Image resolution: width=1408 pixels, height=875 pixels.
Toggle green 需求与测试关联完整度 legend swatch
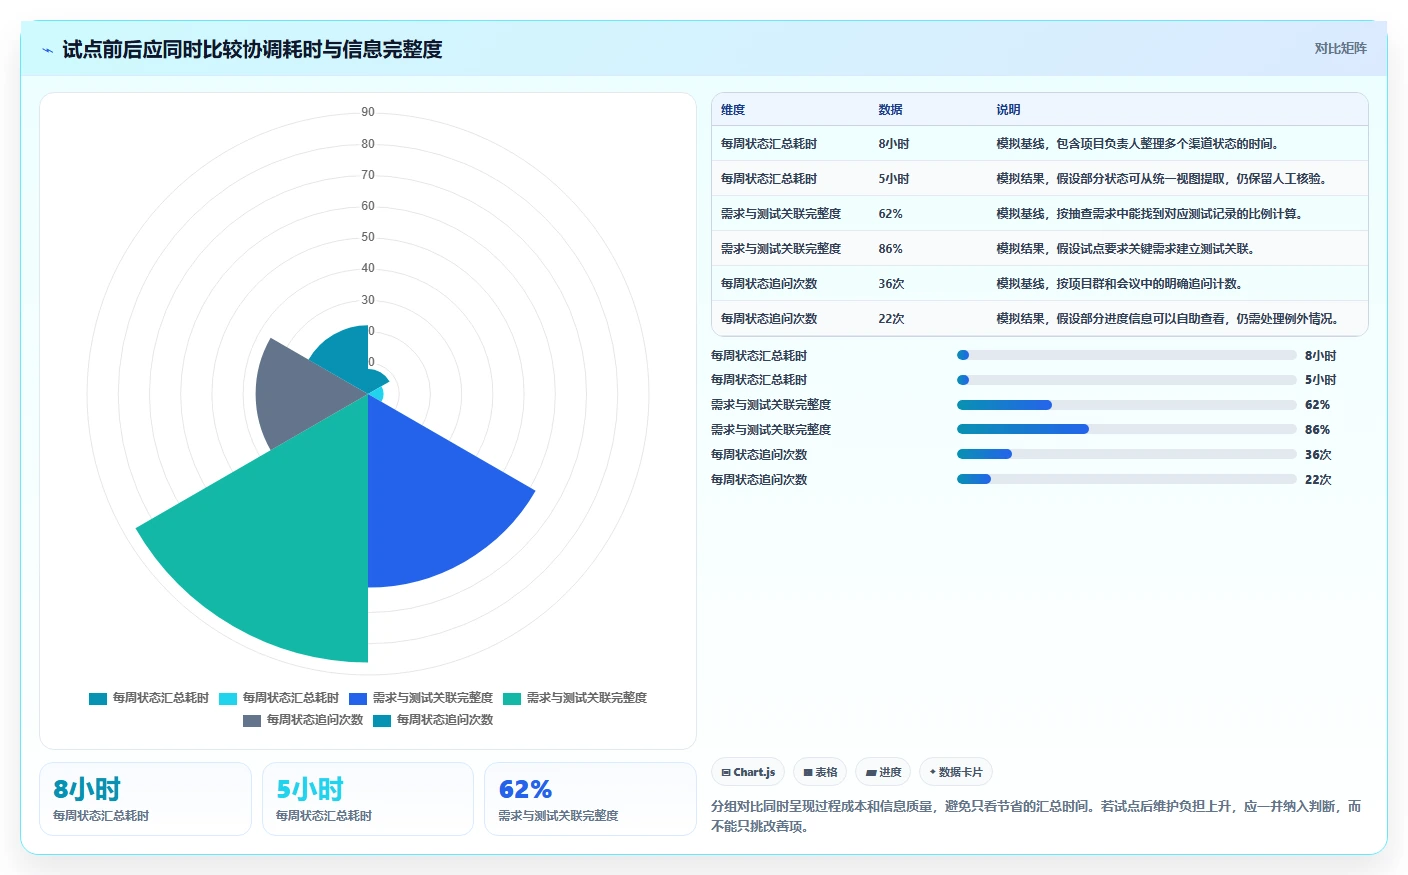pos(512,698)
